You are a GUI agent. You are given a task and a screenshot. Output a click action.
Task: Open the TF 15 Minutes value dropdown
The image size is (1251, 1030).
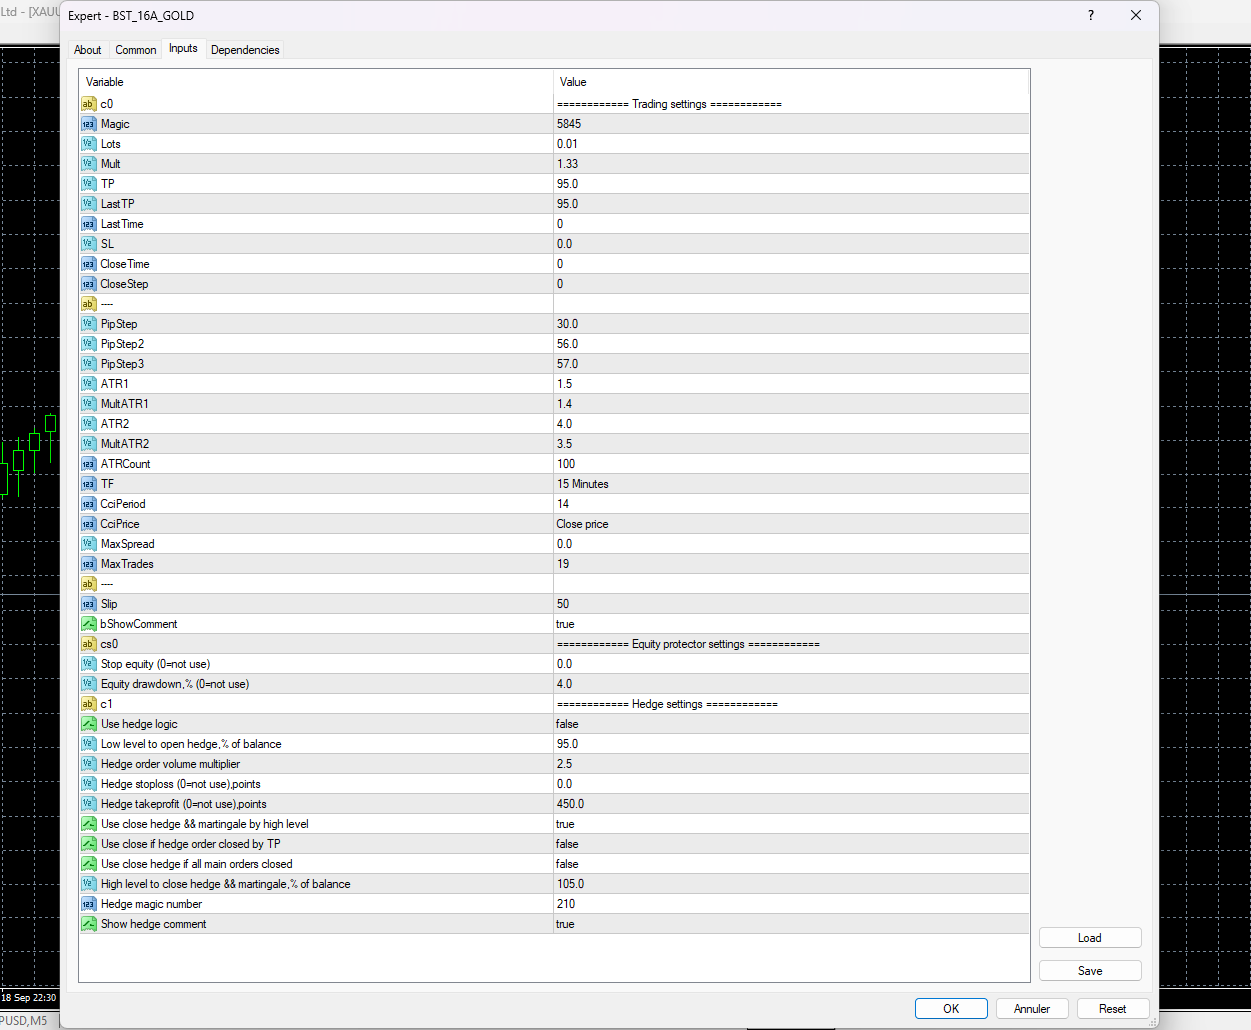[x=583, y=484]
